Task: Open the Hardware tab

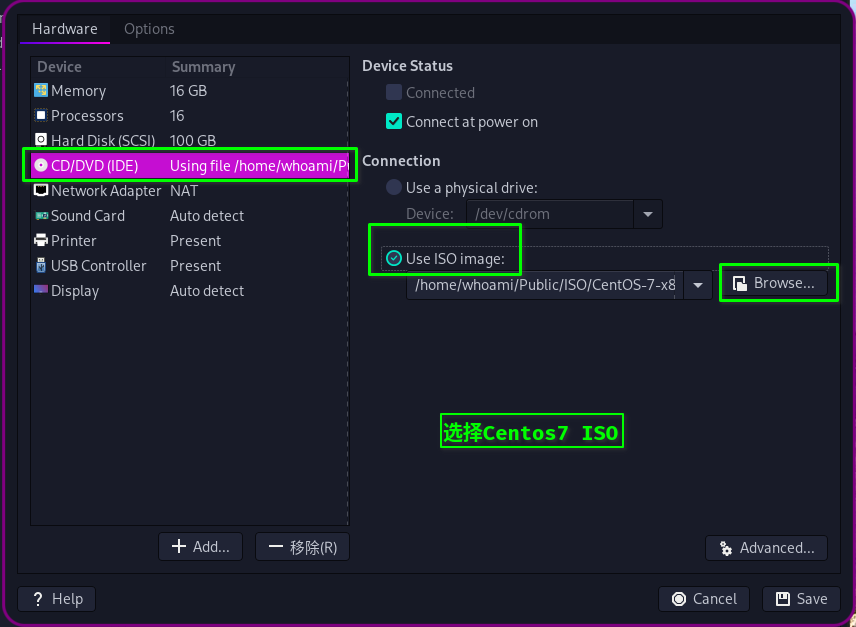Action: click(65, 29)
